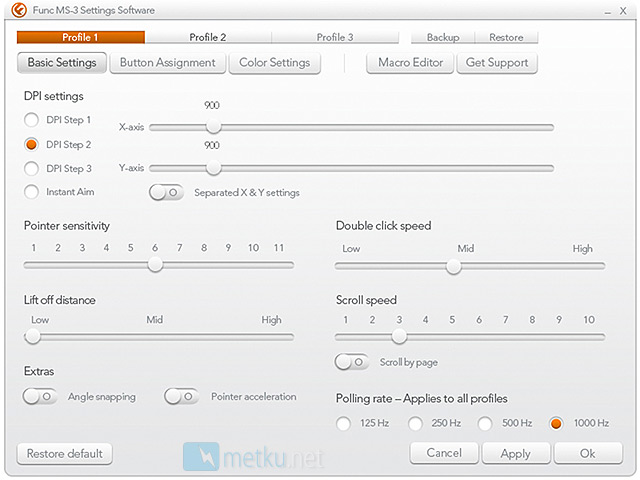Choose the 500 Hz polling rate

485,424
